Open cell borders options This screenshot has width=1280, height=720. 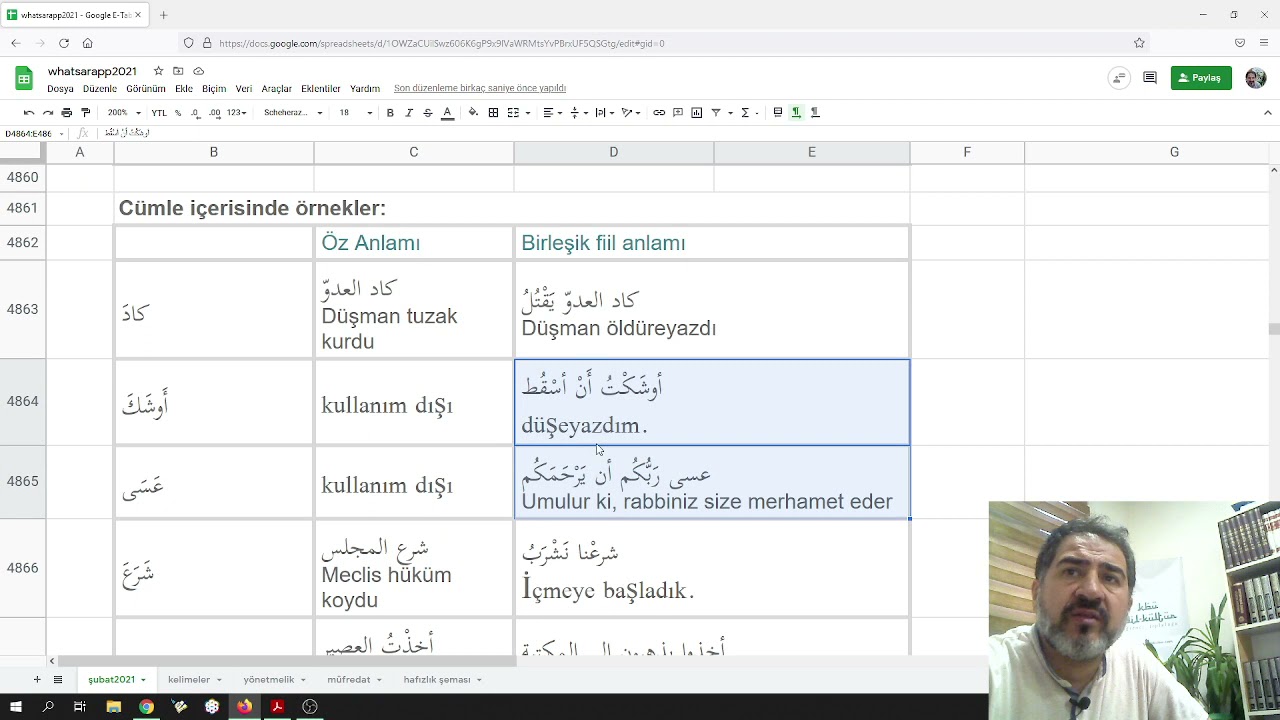tap(493, 113)
